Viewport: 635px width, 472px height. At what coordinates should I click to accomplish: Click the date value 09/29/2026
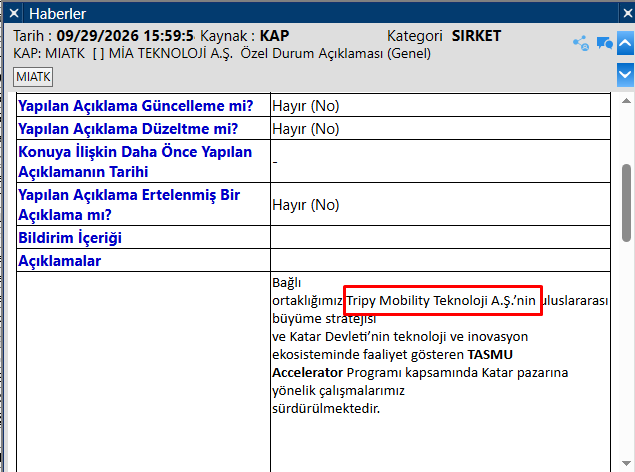click(98, 36)
